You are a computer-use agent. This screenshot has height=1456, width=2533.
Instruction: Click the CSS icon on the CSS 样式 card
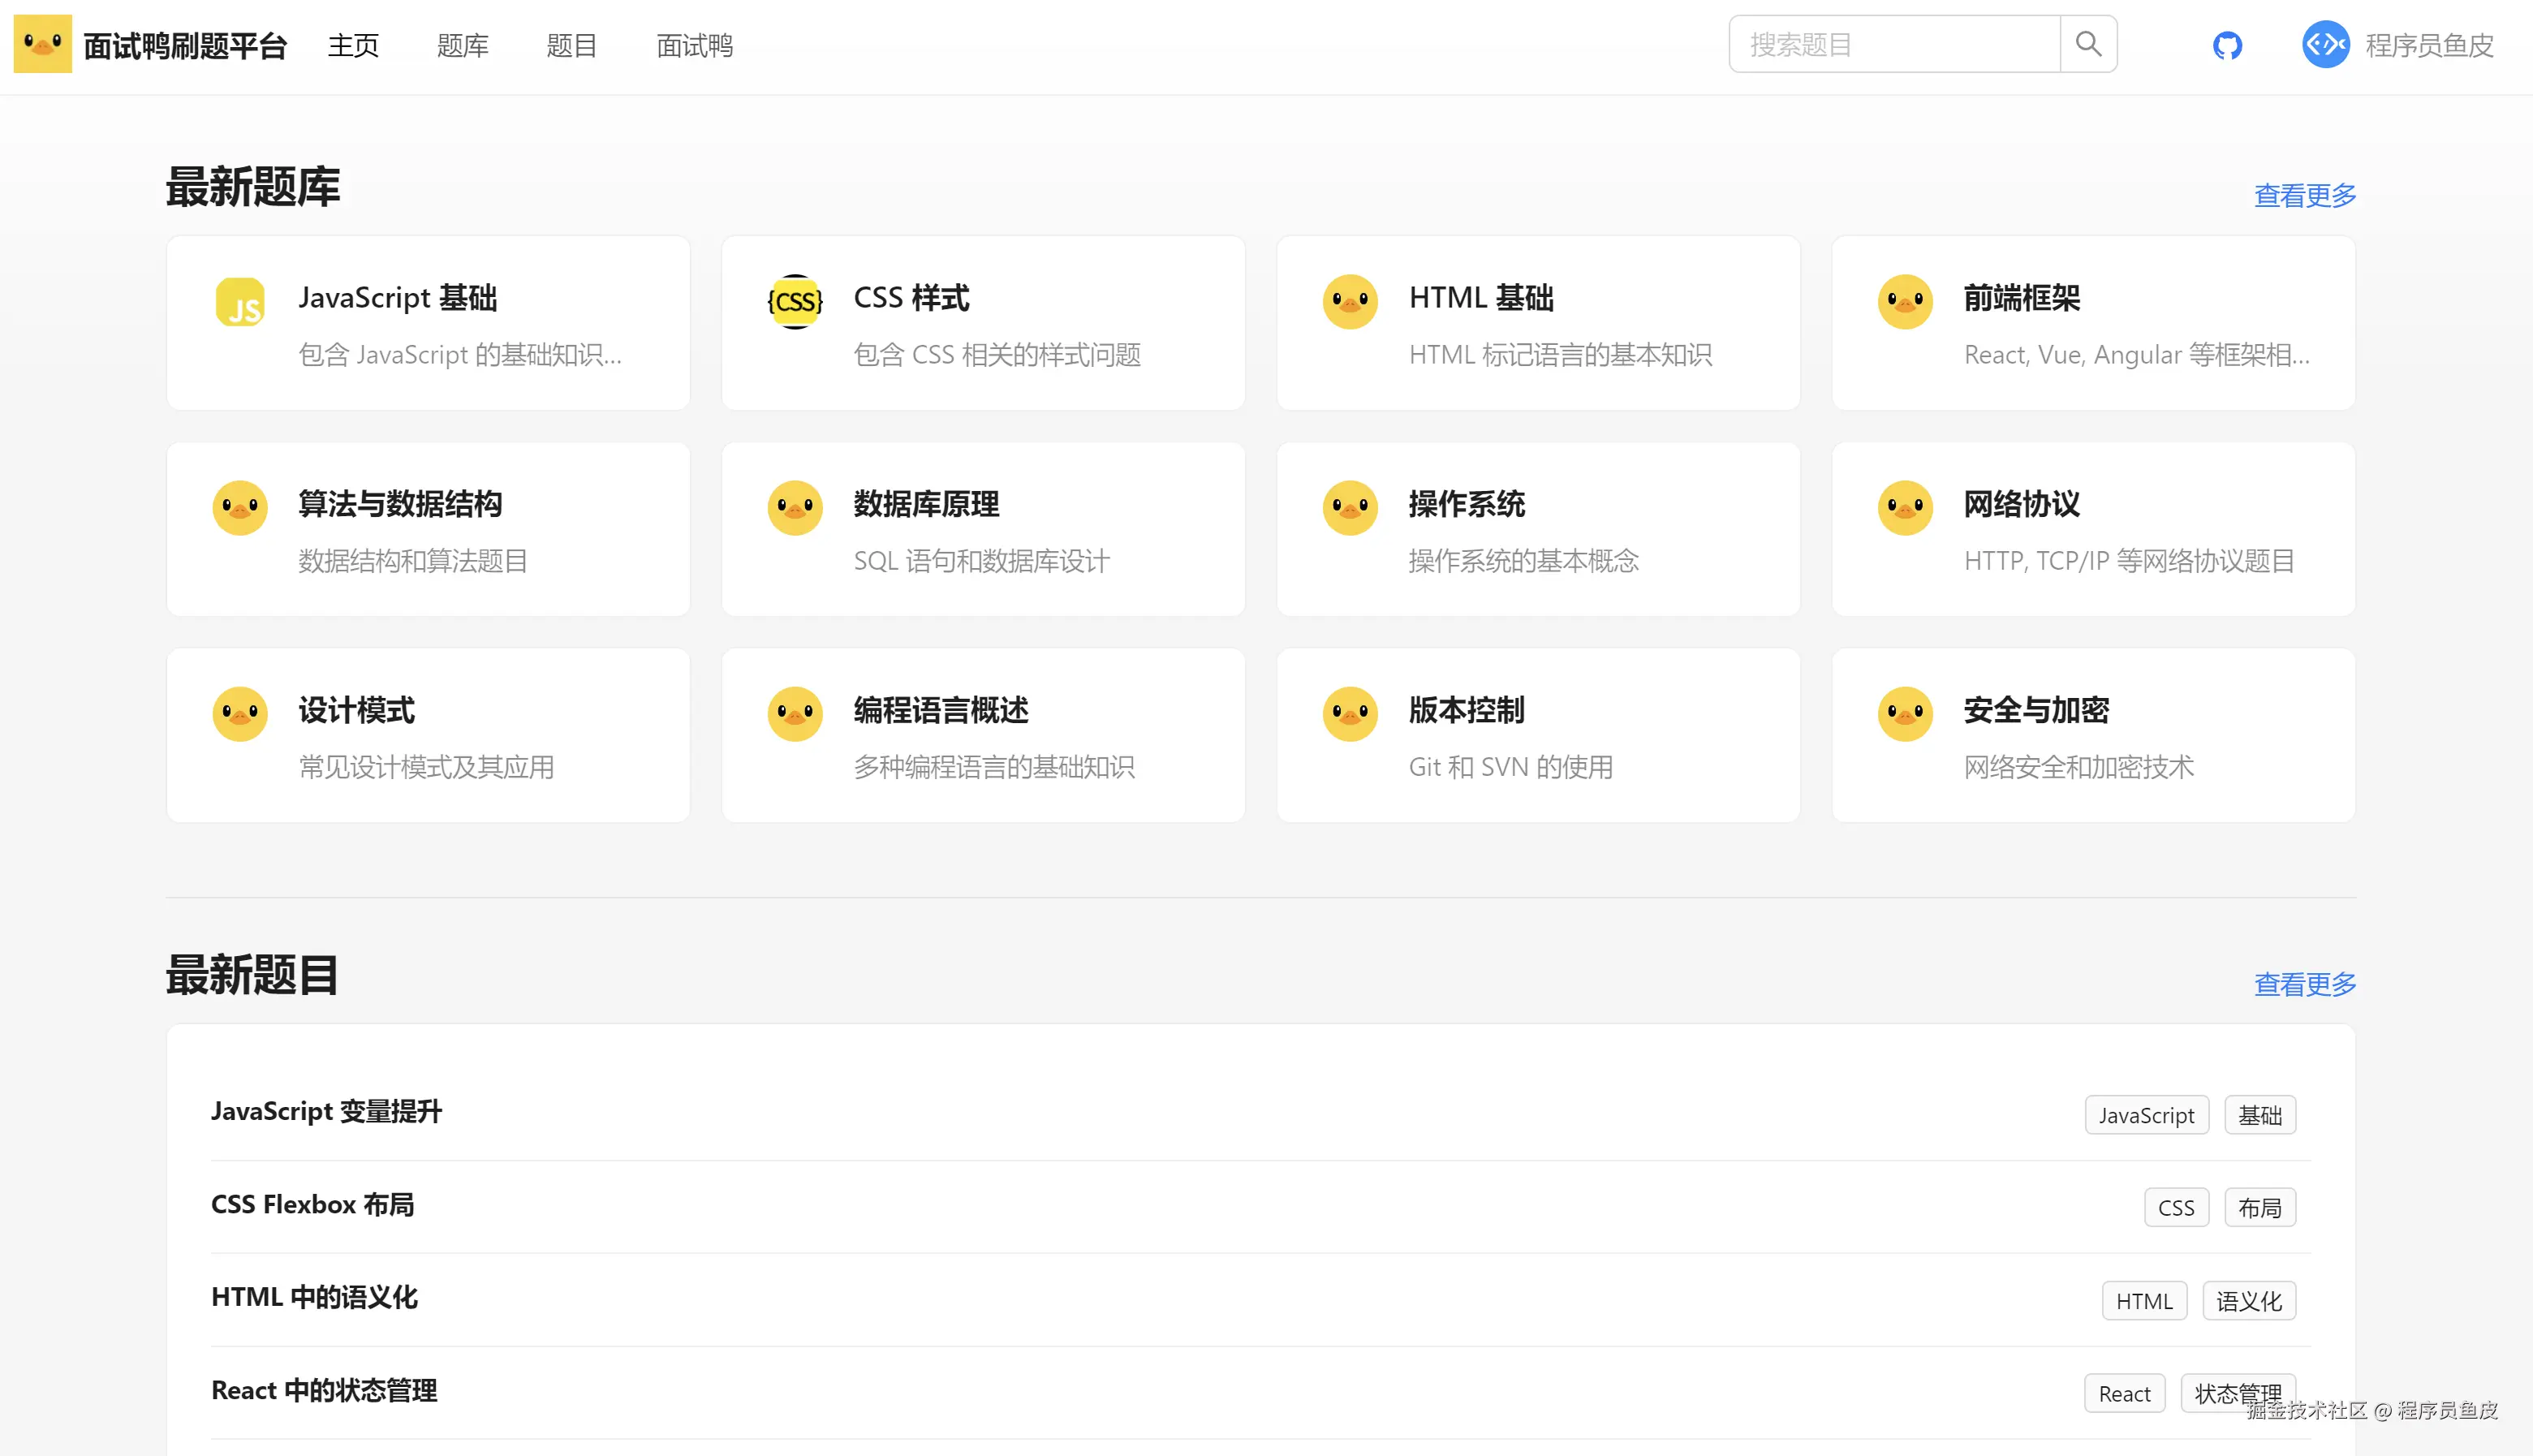tap(795, 302)
